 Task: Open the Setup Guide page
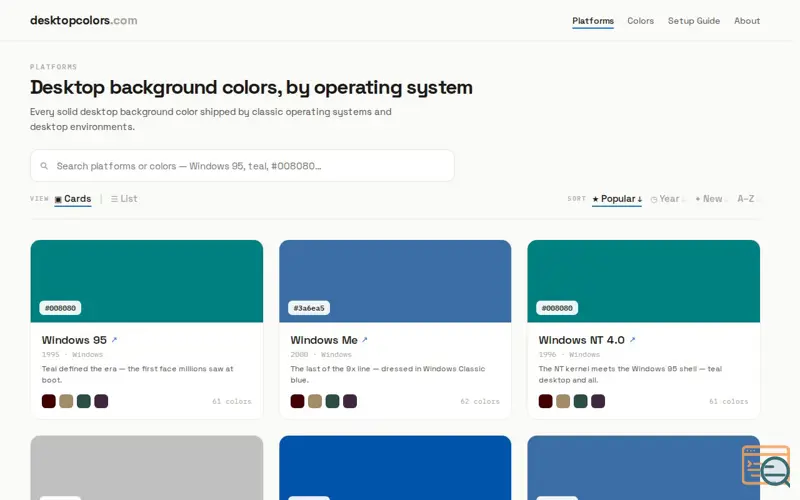pos(694,21)
